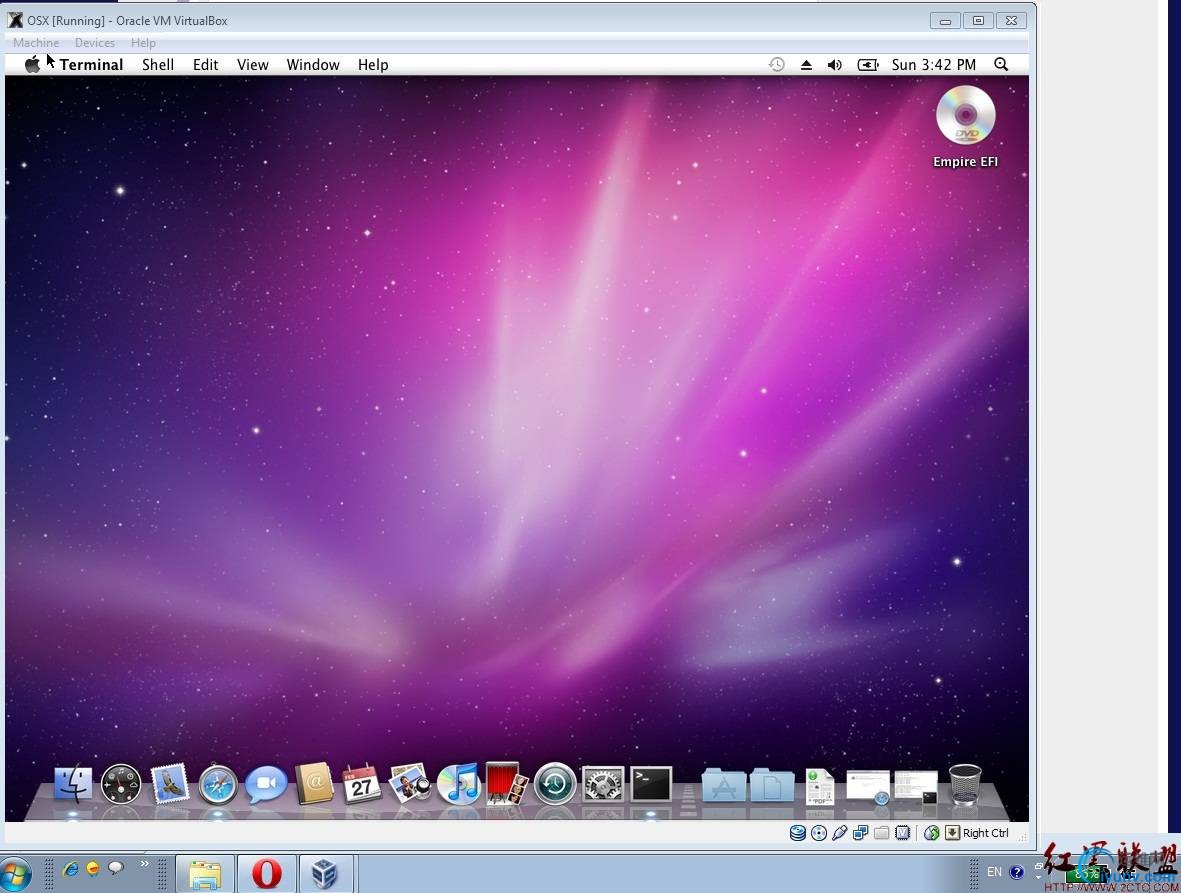Click VirtualBox shared folders indicator

click(x=881, y=833)
